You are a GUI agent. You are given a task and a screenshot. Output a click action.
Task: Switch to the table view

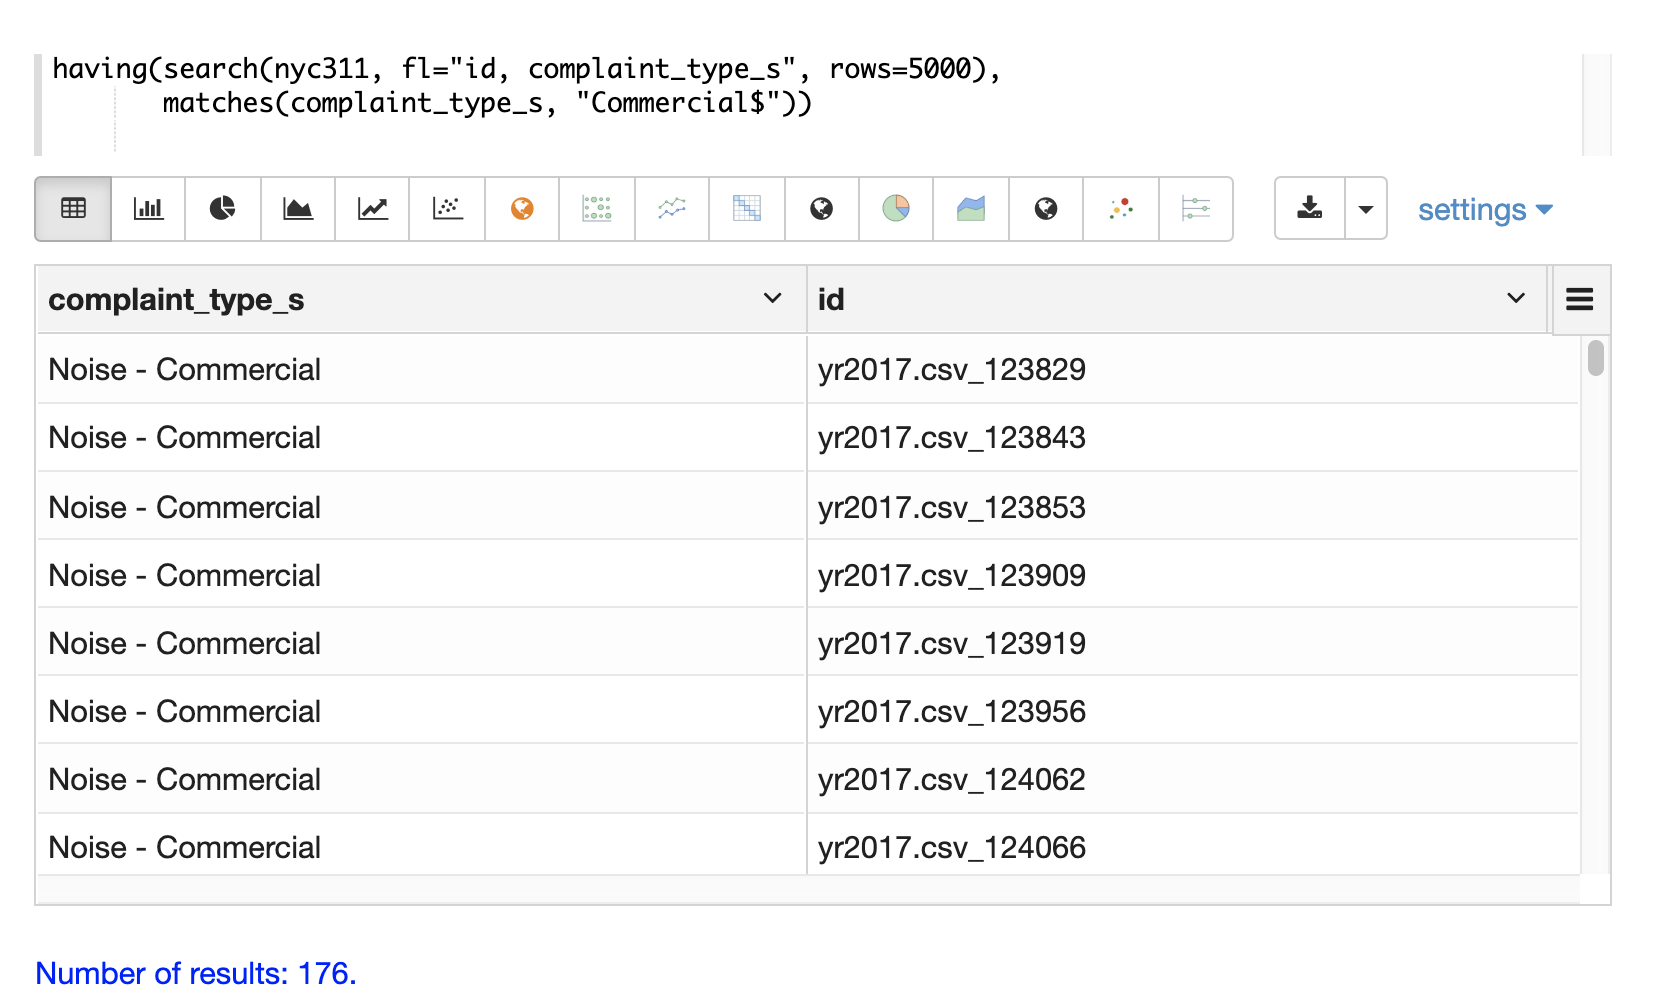click(73, 209)
